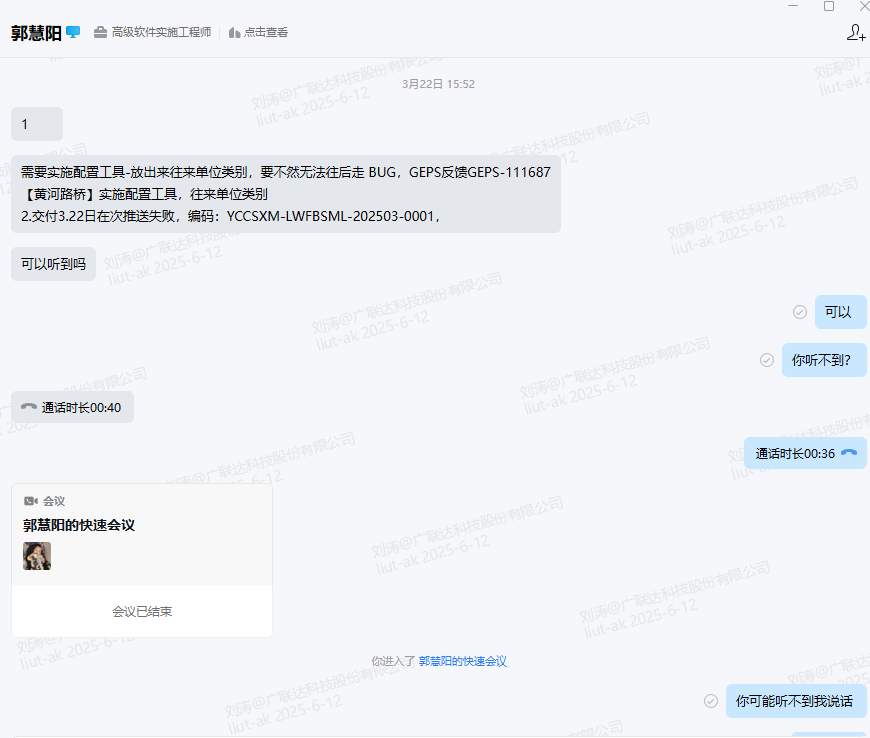Click read-status check beside 你可能听不到我说话

(711, 701)
